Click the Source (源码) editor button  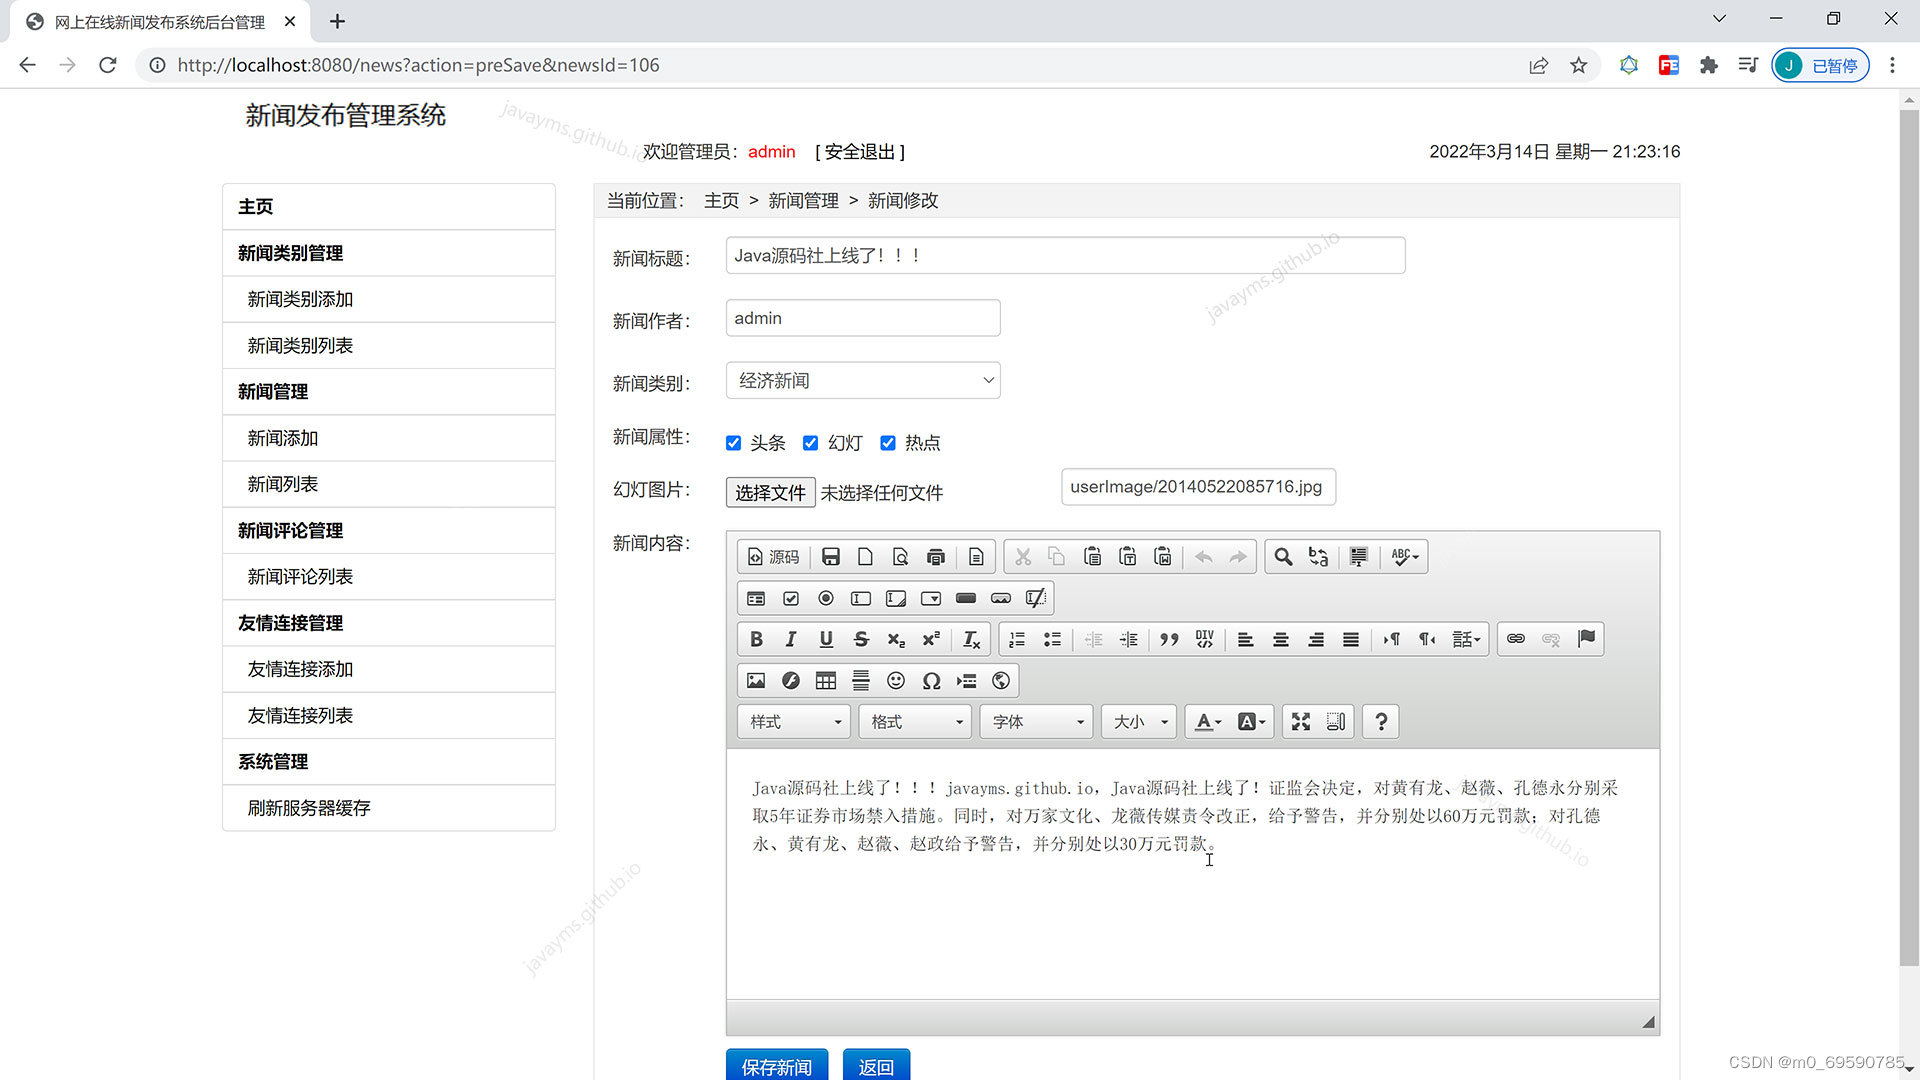[774, 557]
